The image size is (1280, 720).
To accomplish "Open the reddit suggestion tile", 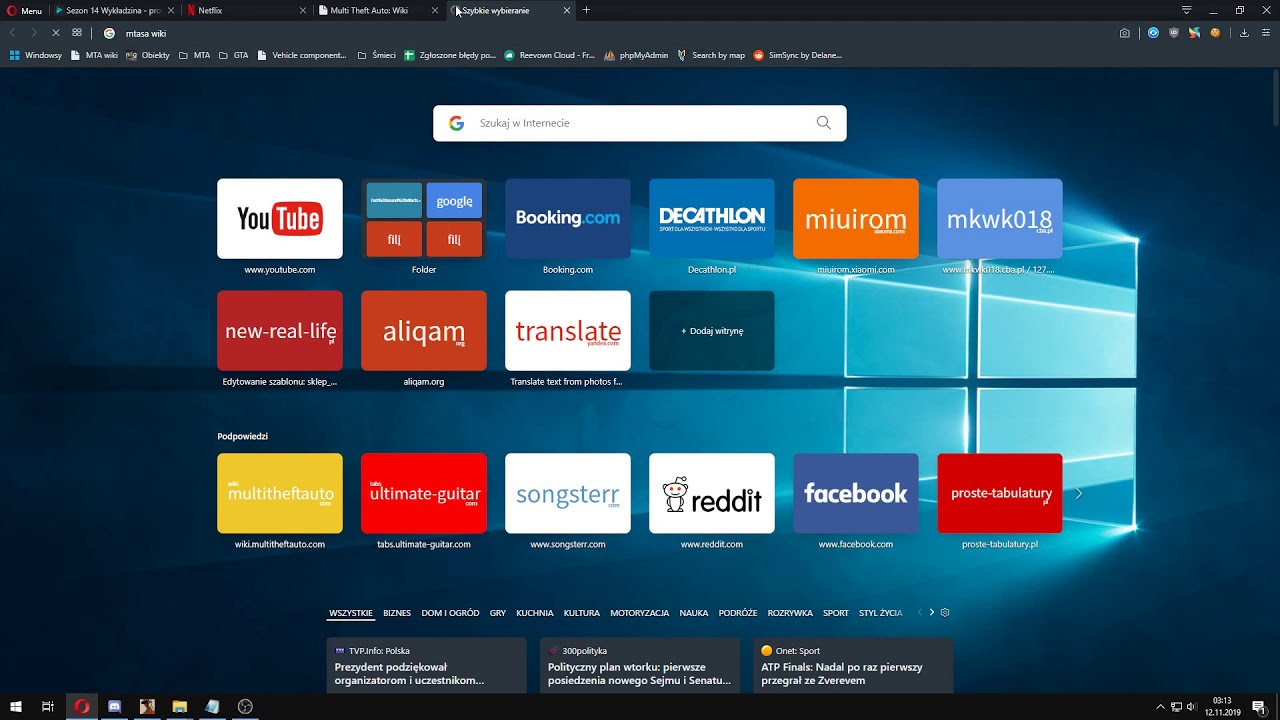I will tap(712, 493).
